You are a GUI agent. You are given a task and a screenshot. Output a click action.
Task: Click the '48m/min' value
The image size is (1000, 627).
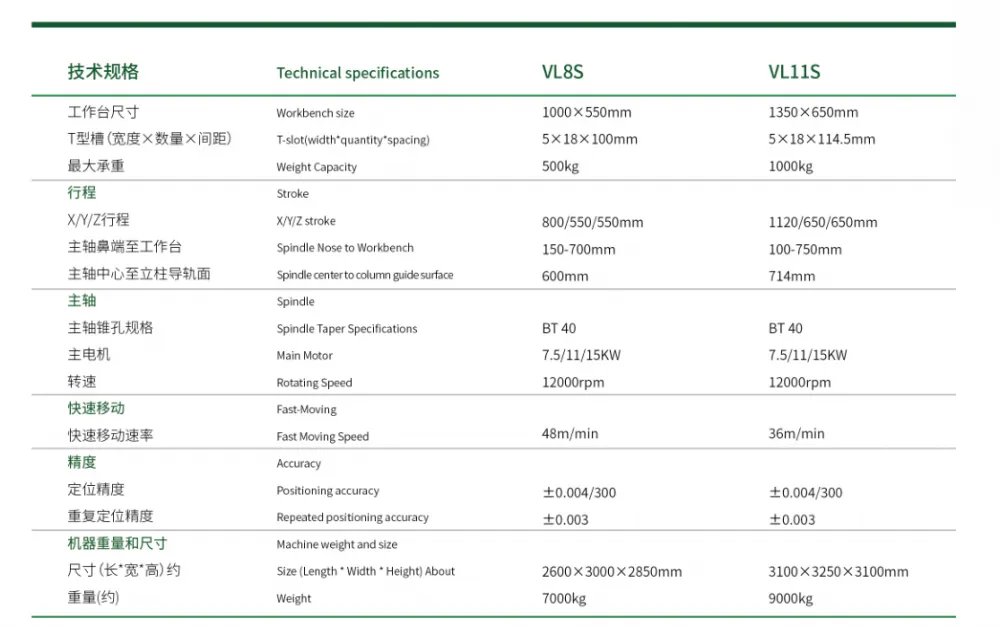(570, 434)
